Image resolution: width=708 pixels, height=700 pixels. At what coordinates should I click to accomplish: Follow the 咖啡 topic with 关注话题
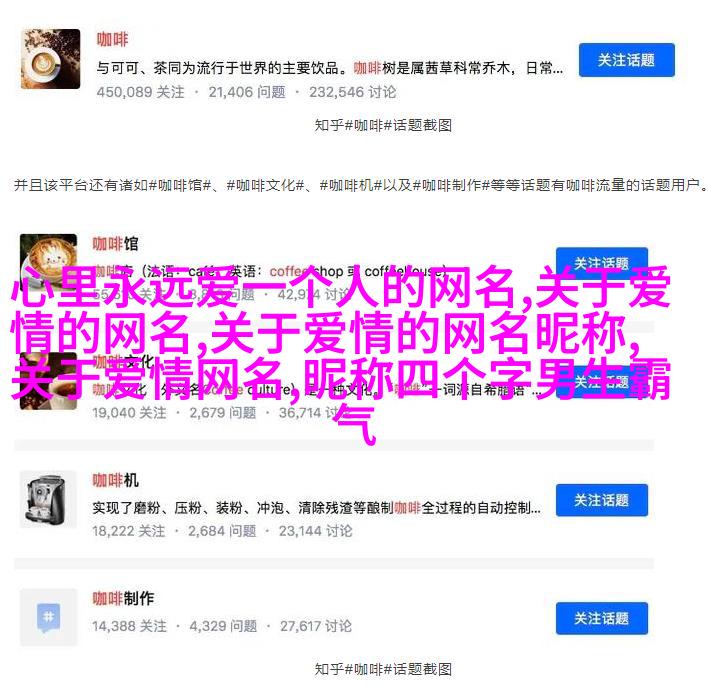click(627, 60)
